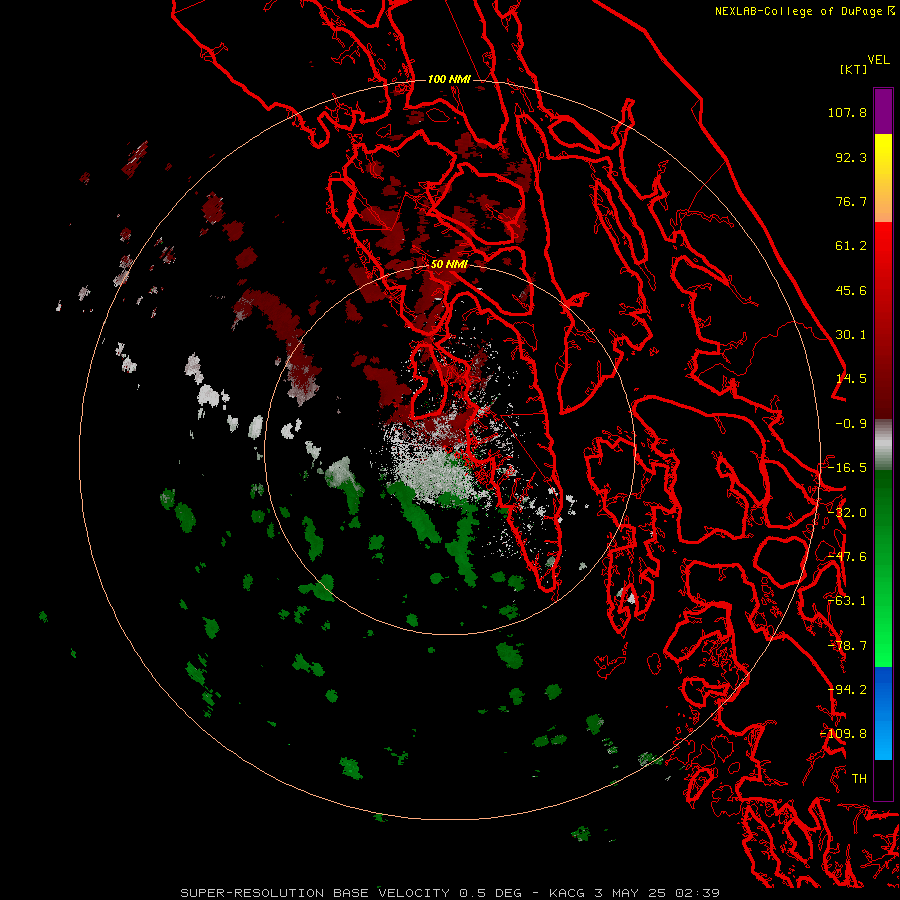The image size is (900, 900).
Task: Click the -47.6 scale value
Action: pos(847,557)
